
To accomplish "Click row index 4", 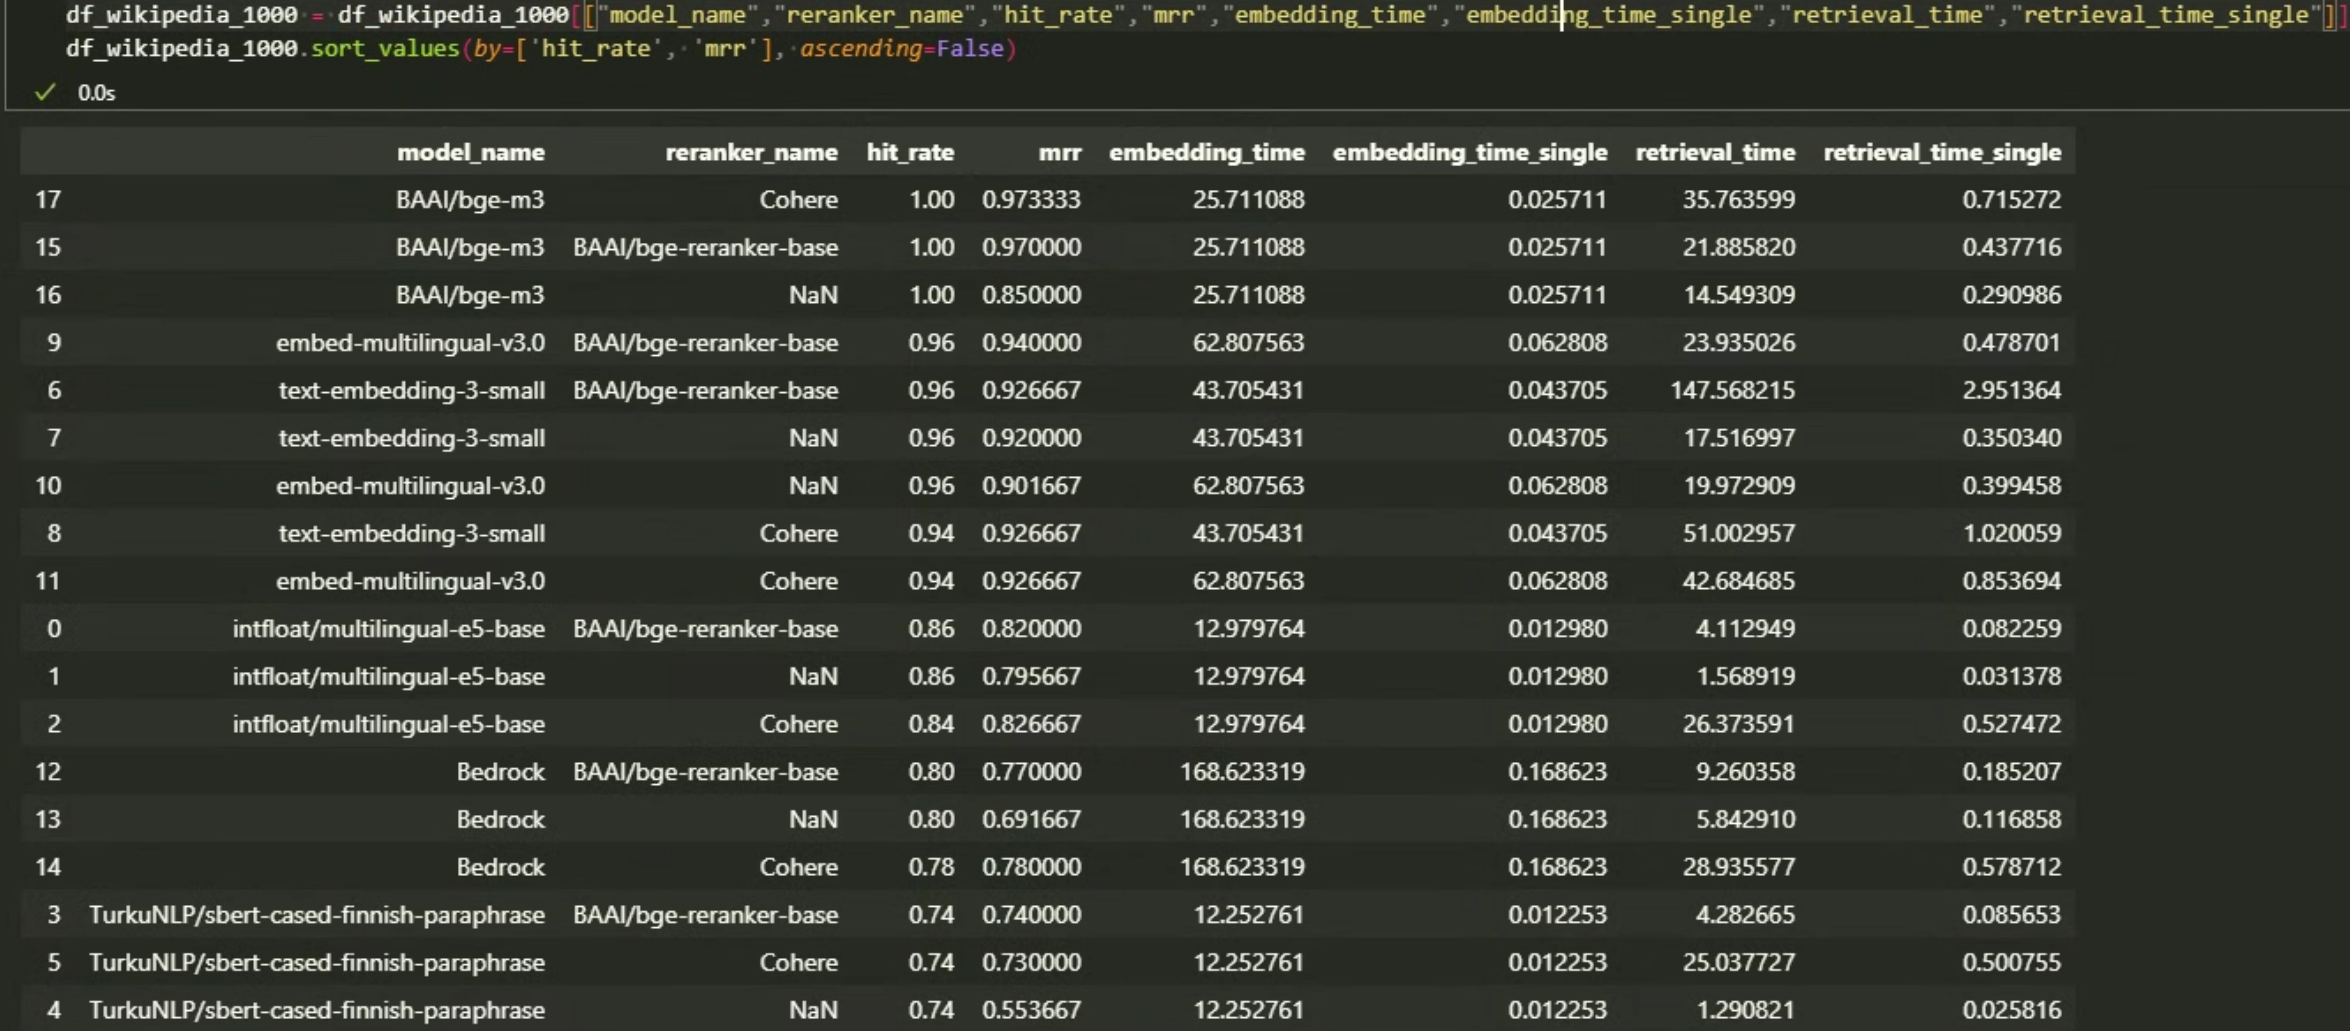I will point(54,1010).
